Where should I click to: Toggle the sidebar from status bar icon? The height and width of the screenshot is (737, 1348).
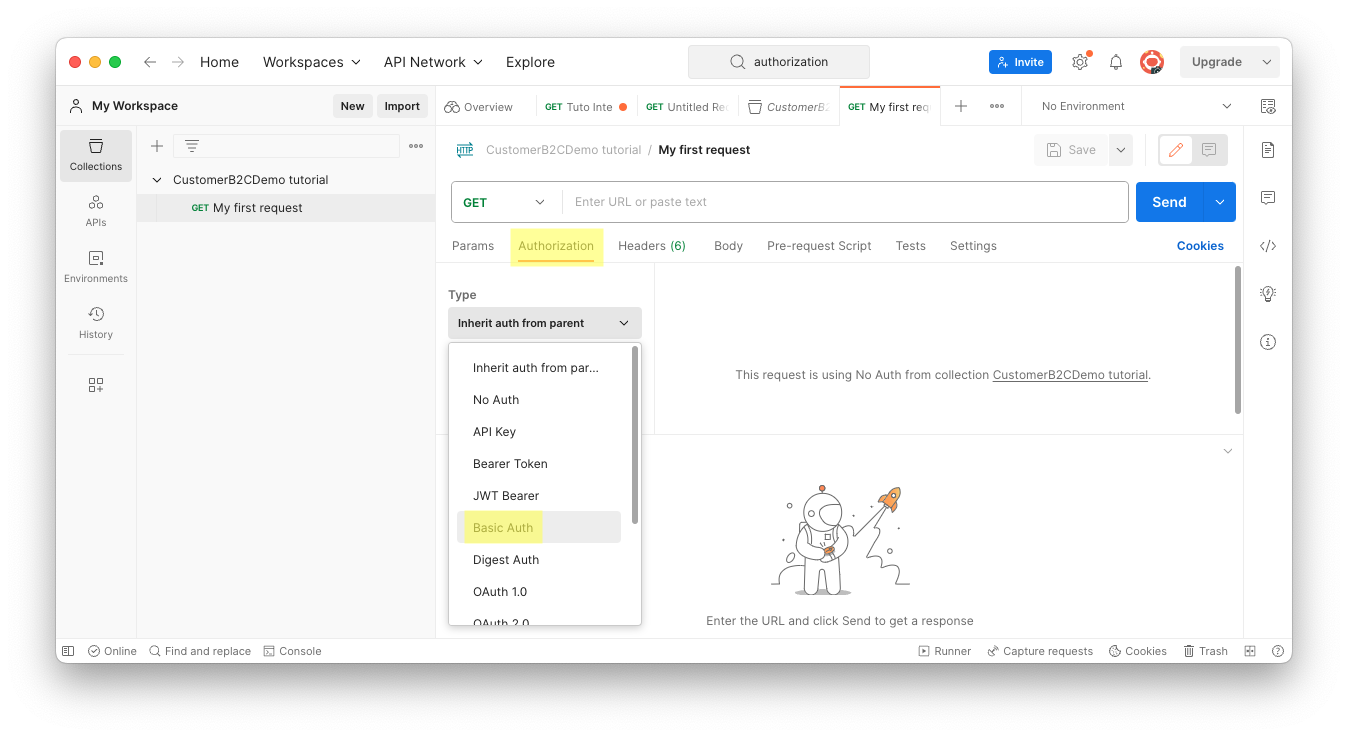point(68,651)
